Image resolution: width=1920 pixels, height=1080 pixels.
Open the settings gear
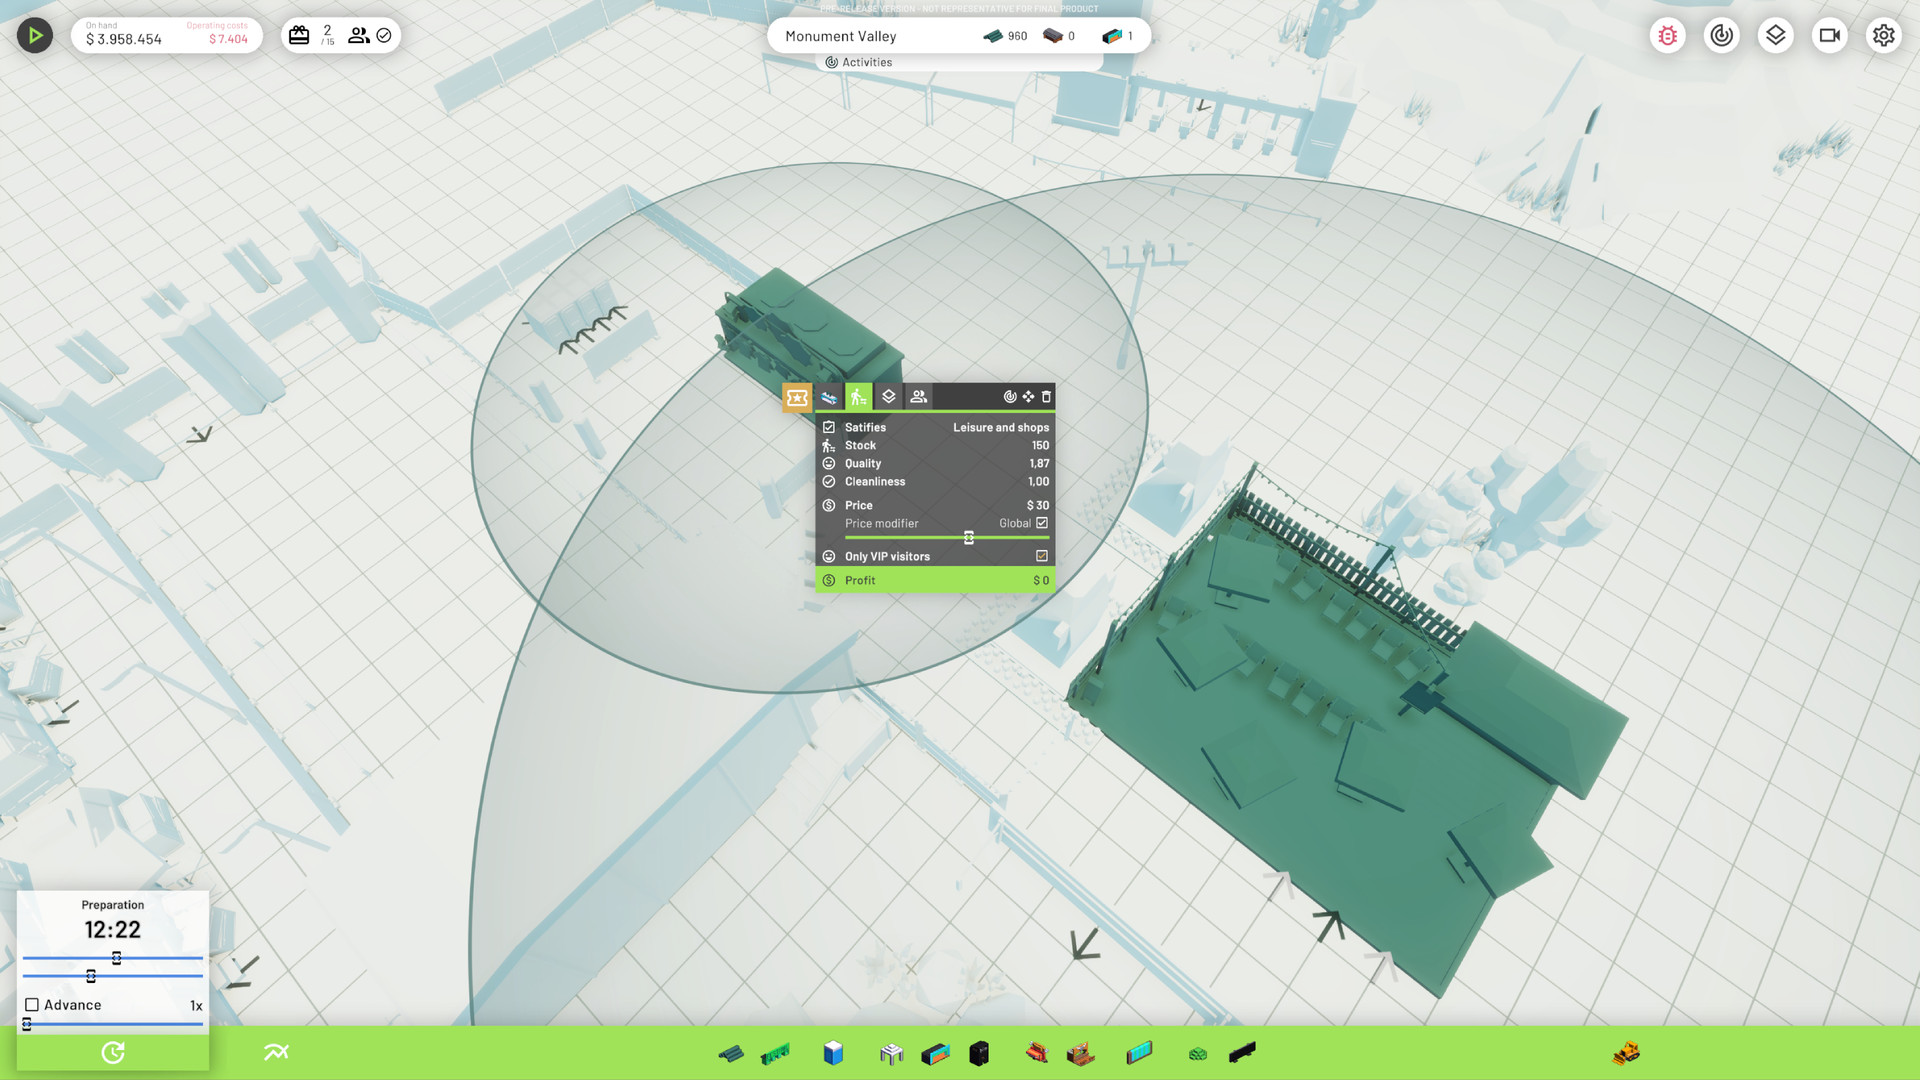(1883, 36)
